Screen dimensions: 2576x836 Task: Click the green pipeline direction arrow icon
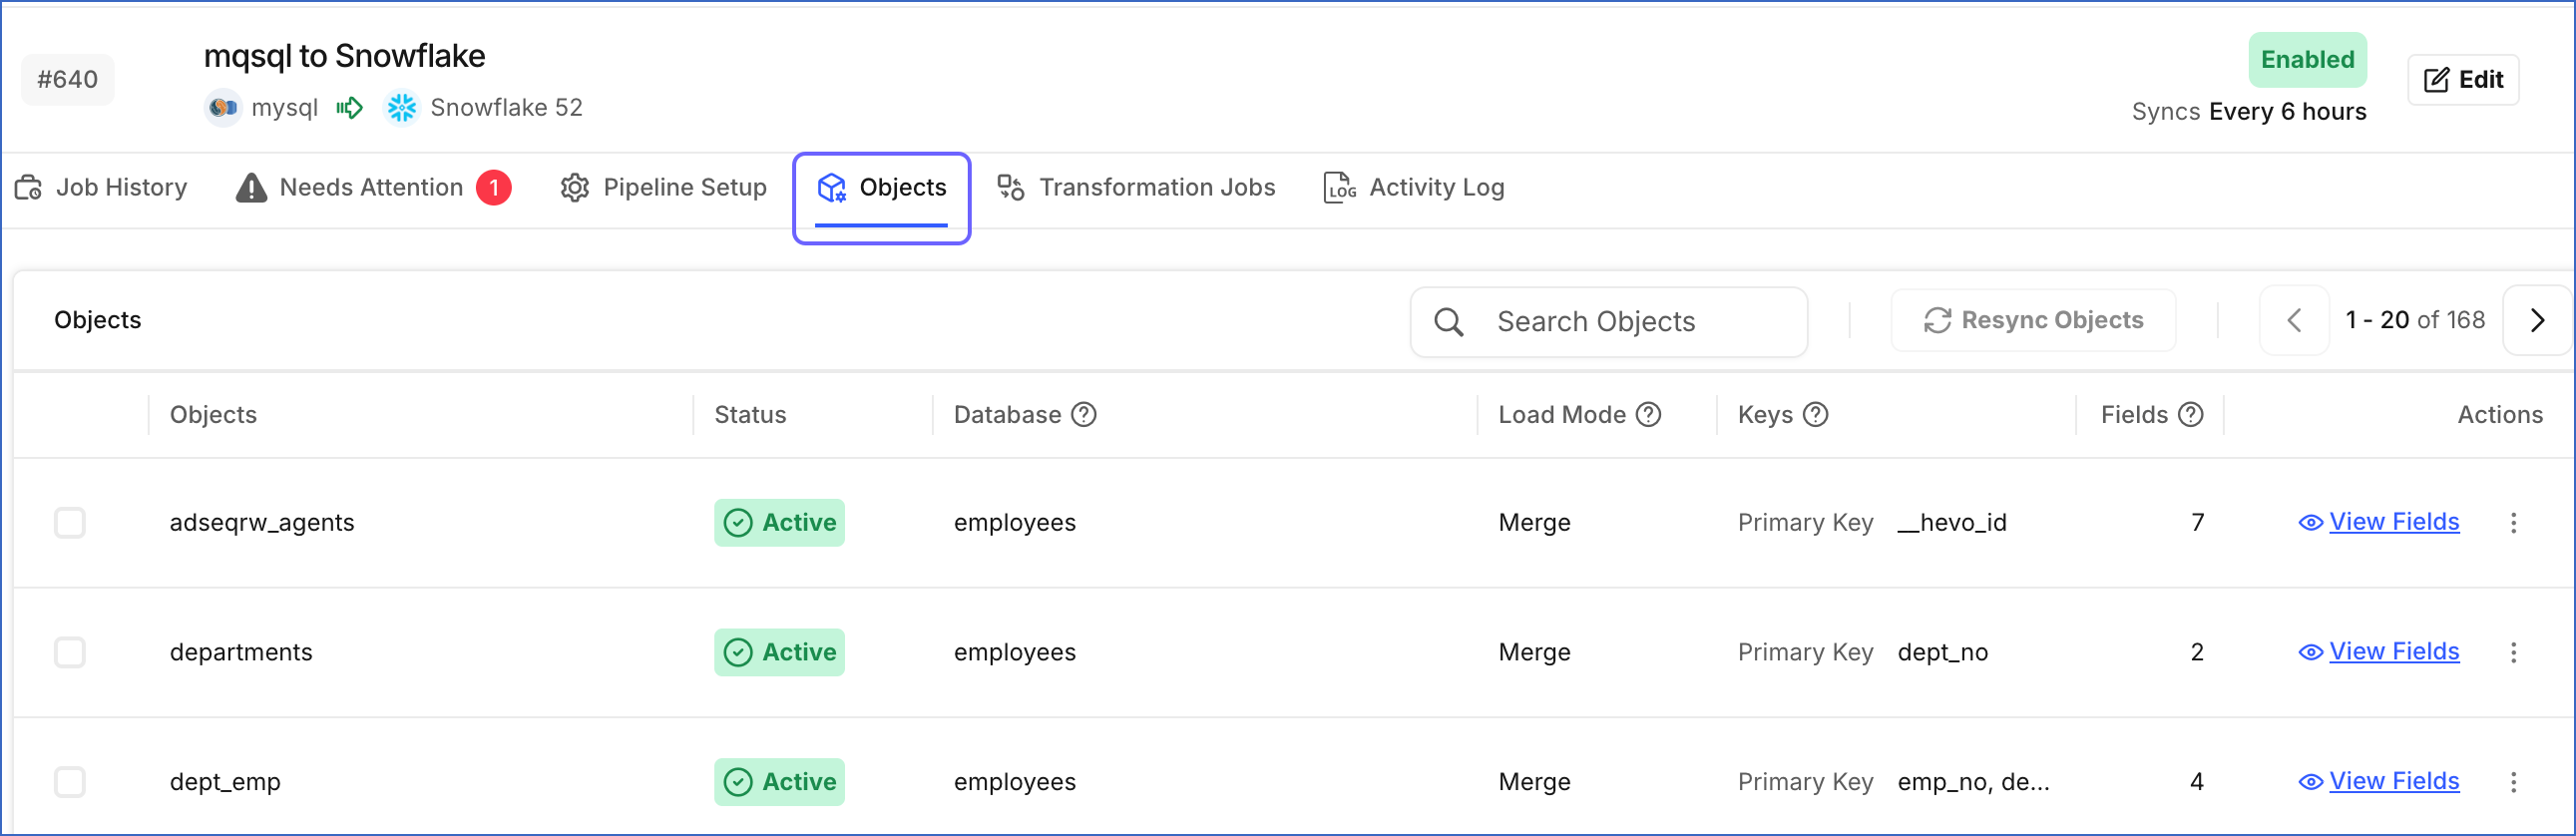click(x=349, y=108)
